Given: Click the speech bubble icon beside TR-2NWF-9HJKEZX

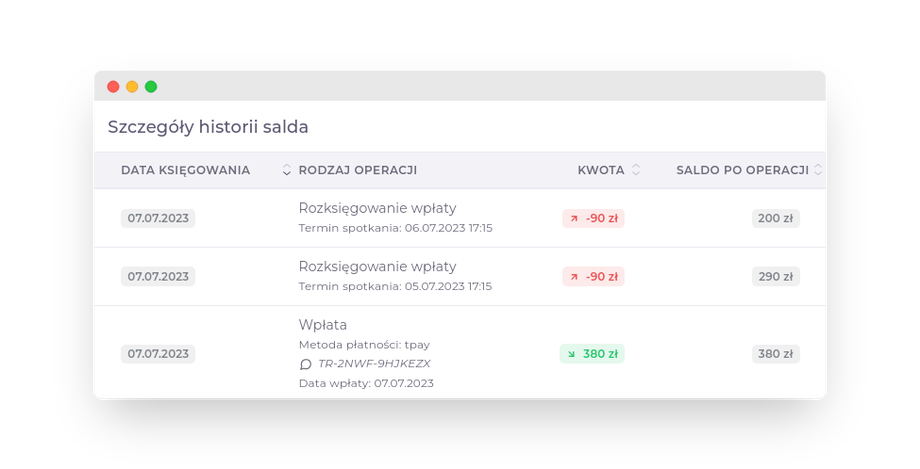Looking at the screenshot, I should pyautogui.click(x=306, y=364).
